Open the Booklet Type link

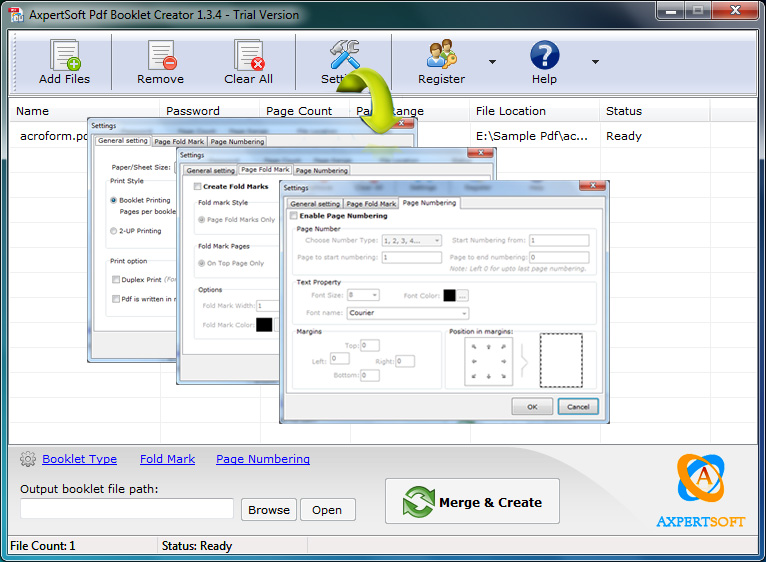(x=80, y=459)
